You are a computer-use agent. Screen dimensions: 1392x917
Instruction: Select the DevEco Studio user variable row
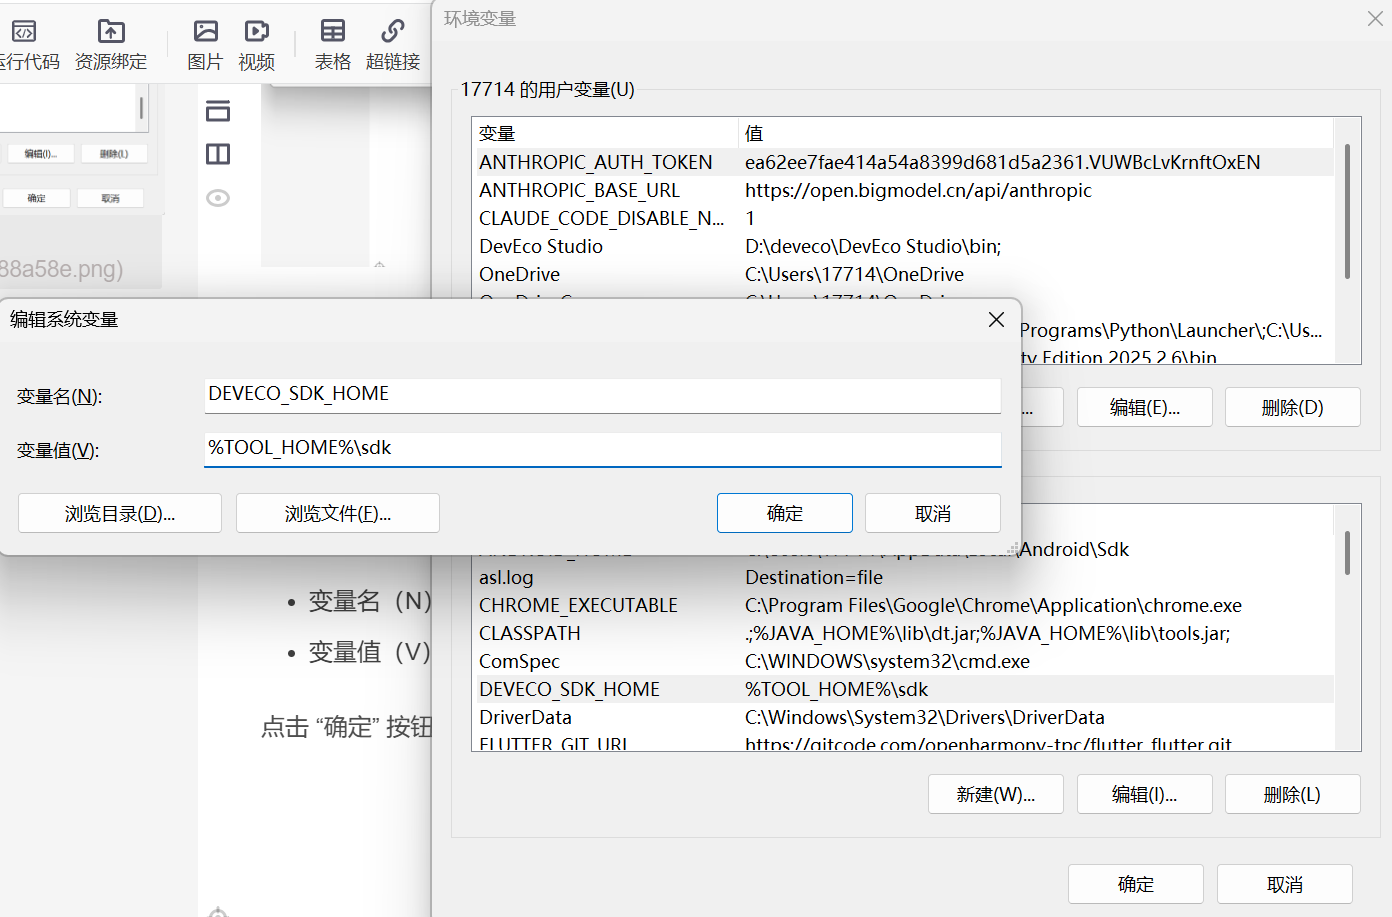pyautogui.click(x=903, y=246)
